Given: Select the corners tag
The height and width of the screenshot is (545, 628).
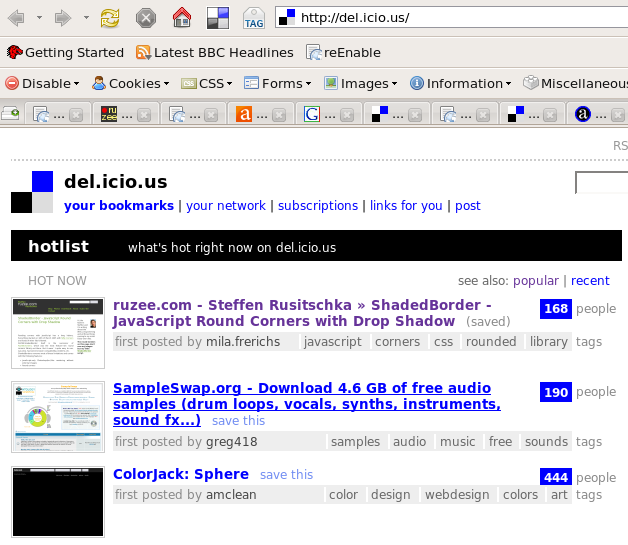Looking at the screenshot, I should (398, 342).
